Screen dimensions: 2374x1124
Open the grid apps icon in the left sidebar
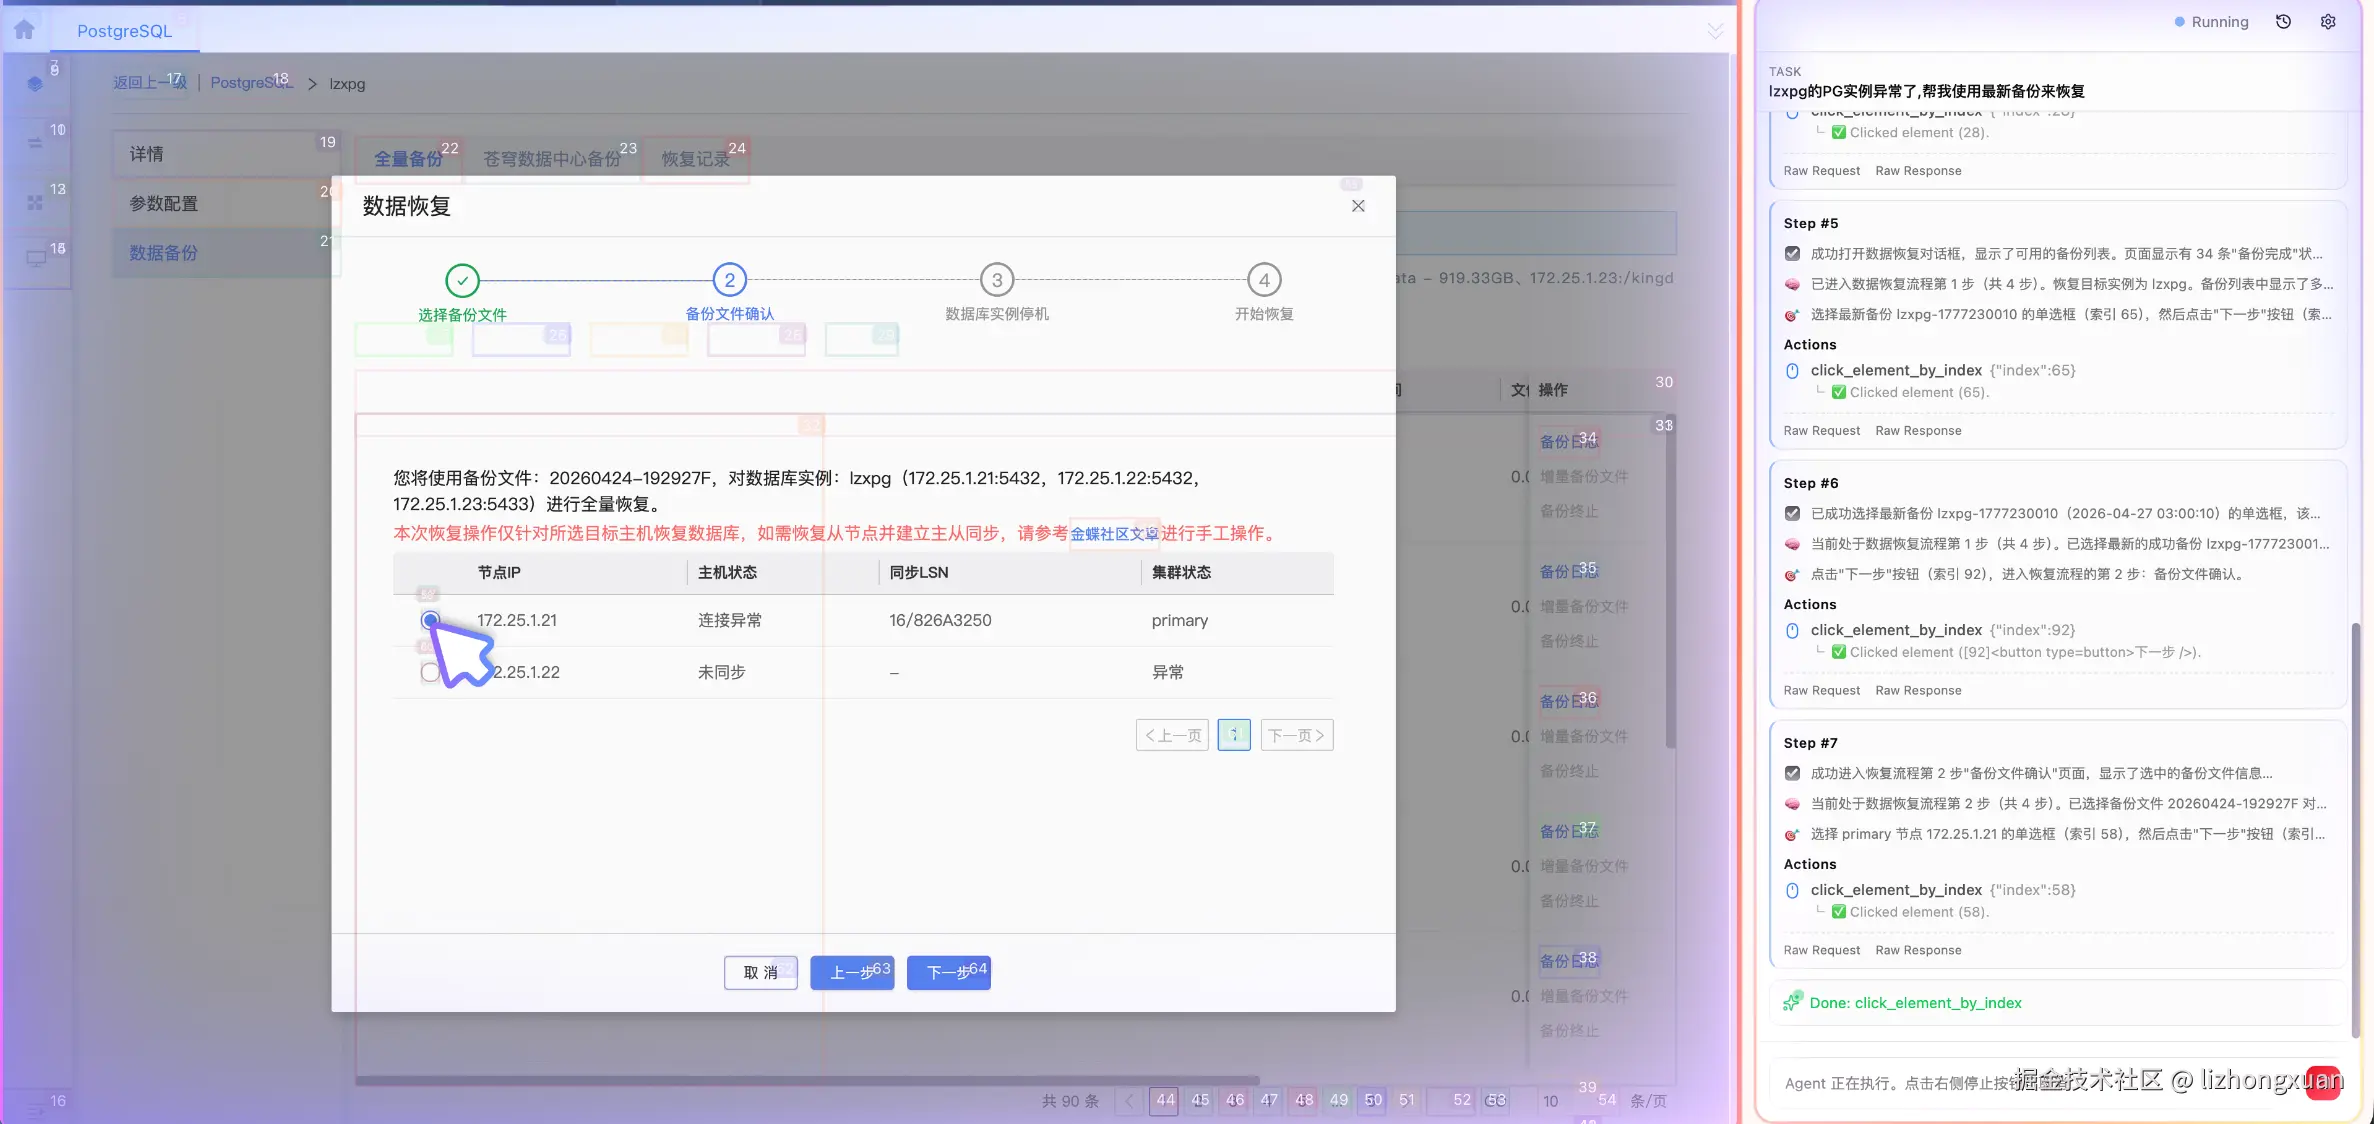35,202
